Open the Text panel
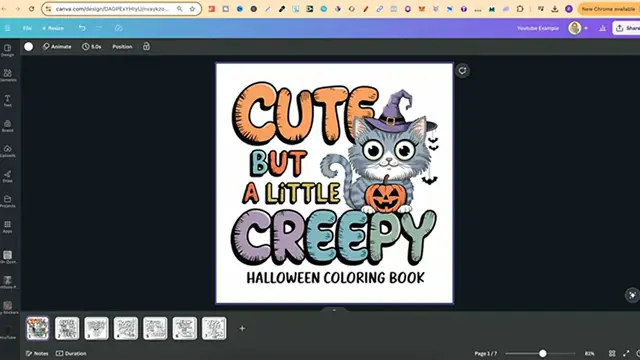The image size is (640, 360). [x=7, y=100]
